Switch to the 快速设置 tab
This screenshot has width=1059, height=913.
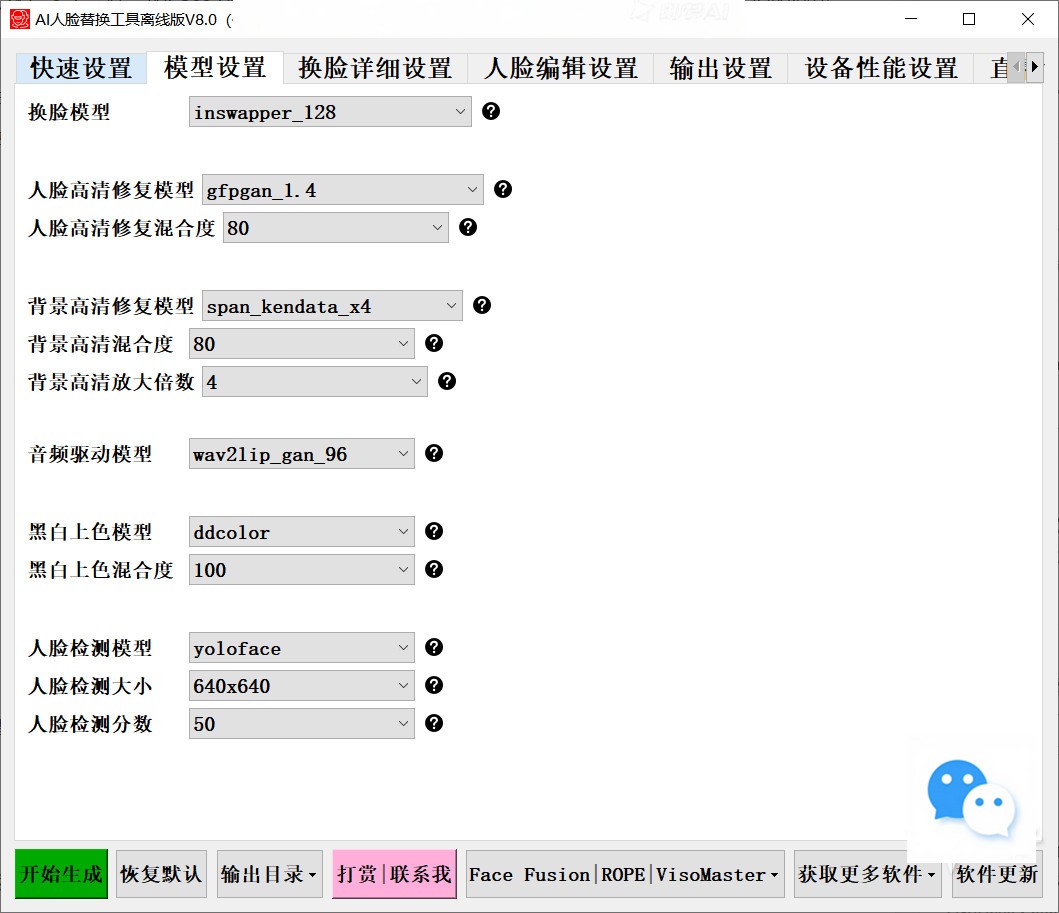pos(80,68)
